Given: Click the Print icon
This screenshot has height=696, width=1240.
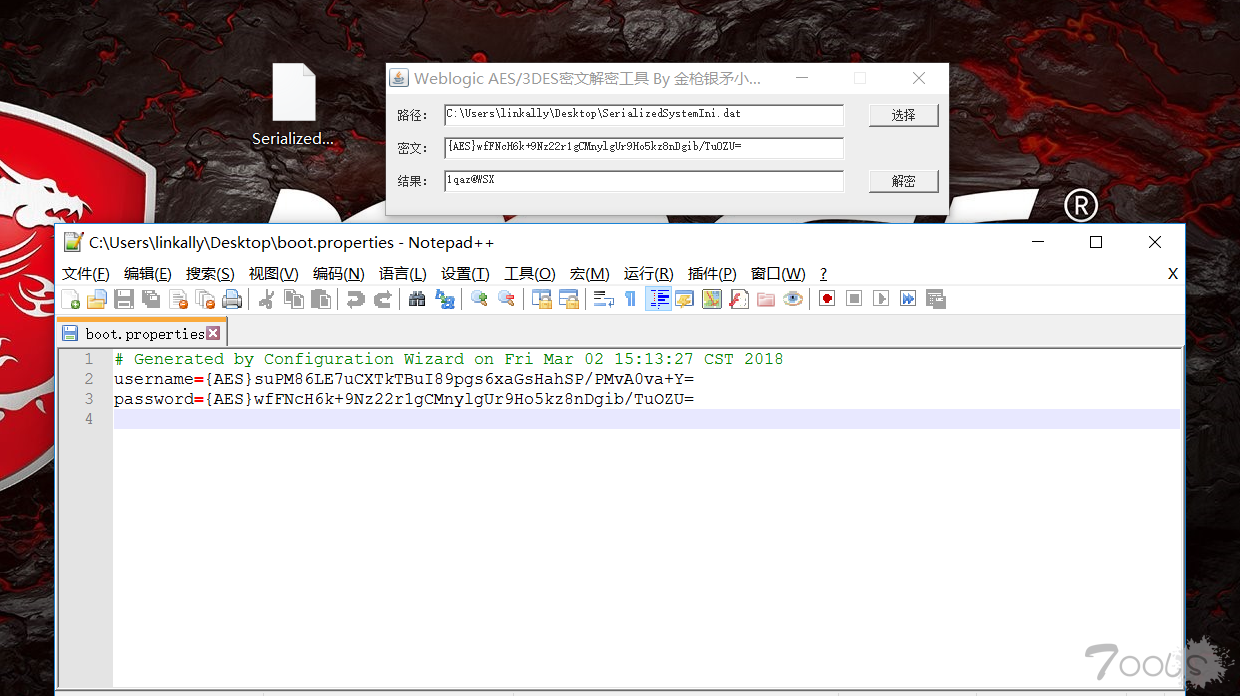Looking at the screenshot, I should click(x=232, y=299).
